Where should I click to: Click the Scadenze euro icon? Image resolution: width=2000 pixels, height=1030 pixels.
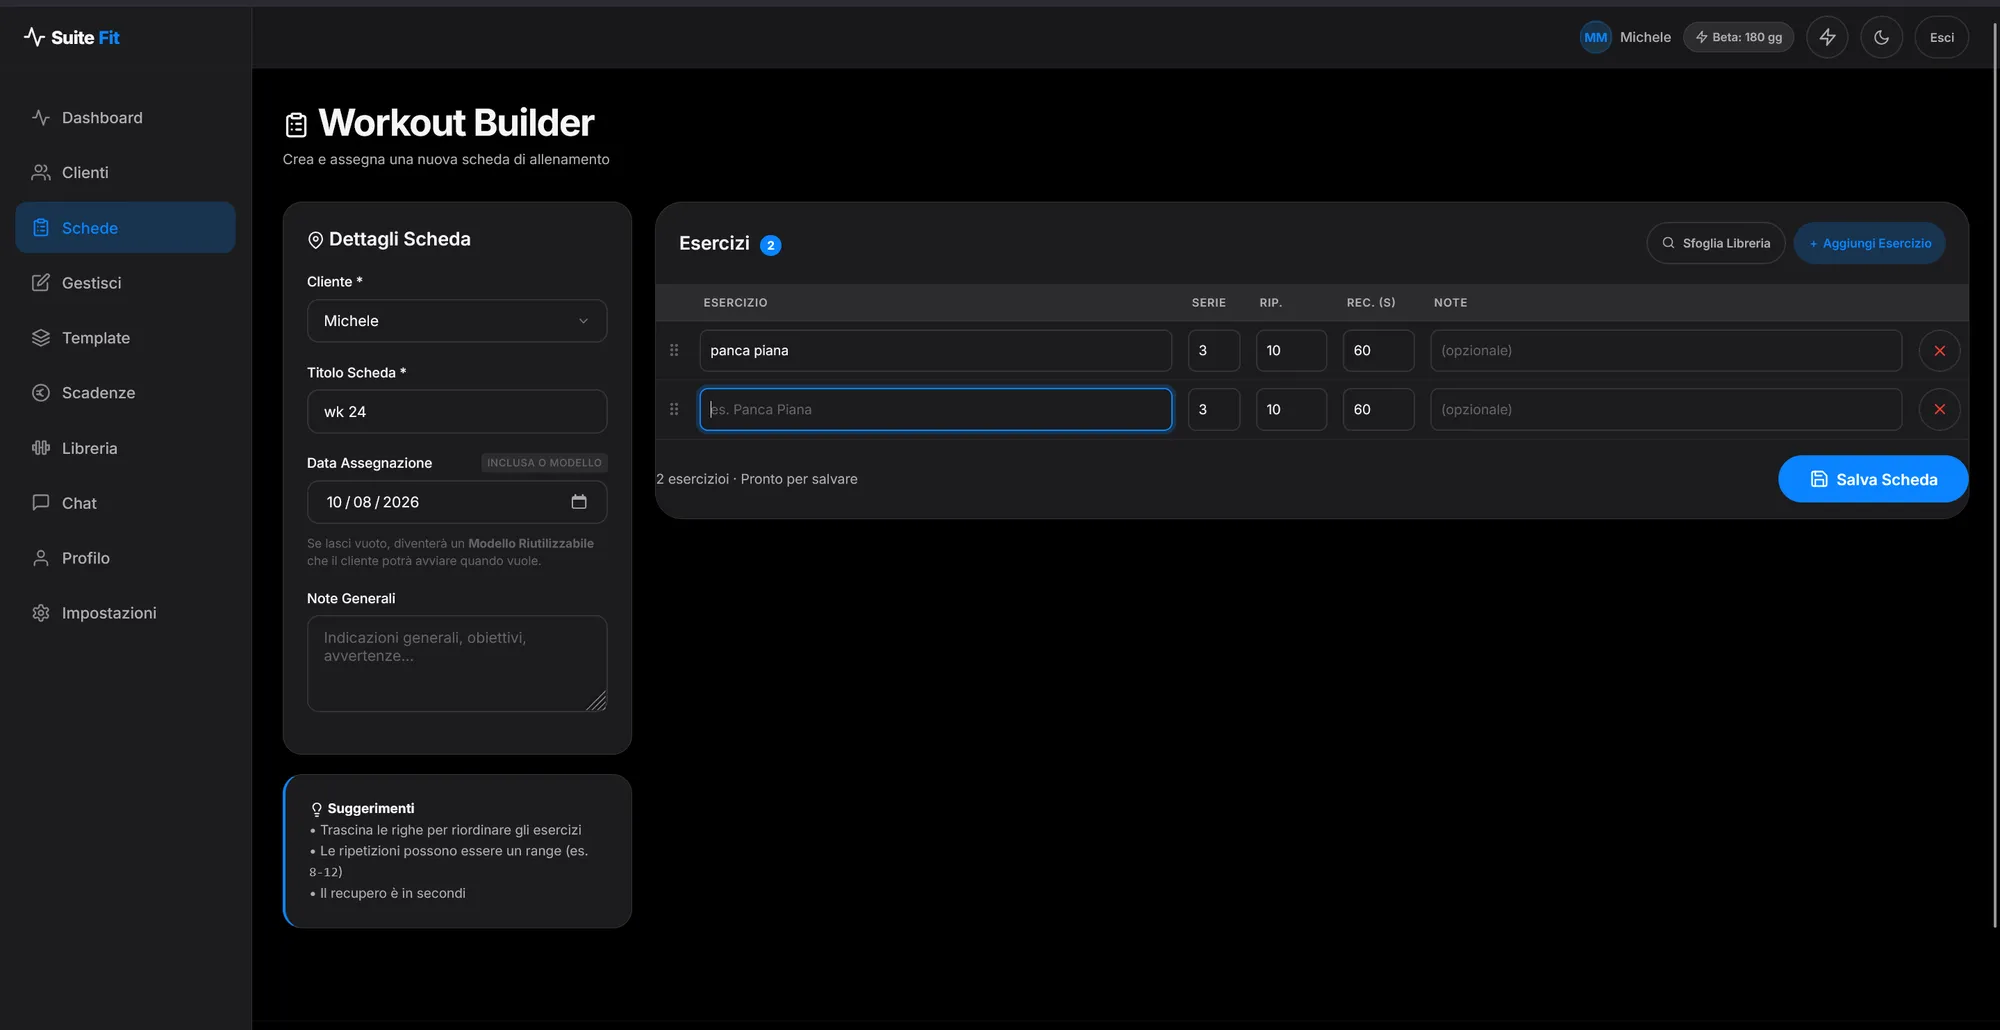click(40, 393)
